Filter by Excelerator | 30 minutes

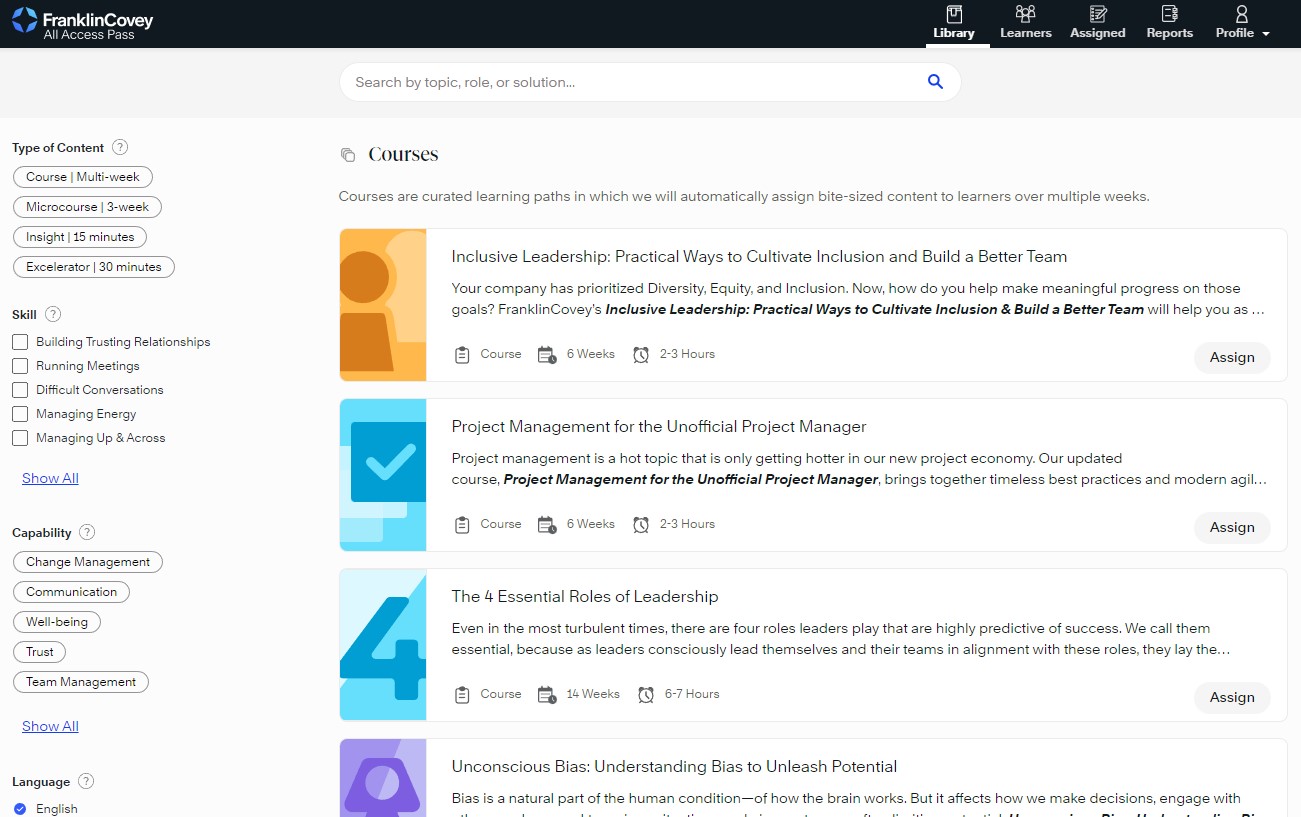click(94, 267)
